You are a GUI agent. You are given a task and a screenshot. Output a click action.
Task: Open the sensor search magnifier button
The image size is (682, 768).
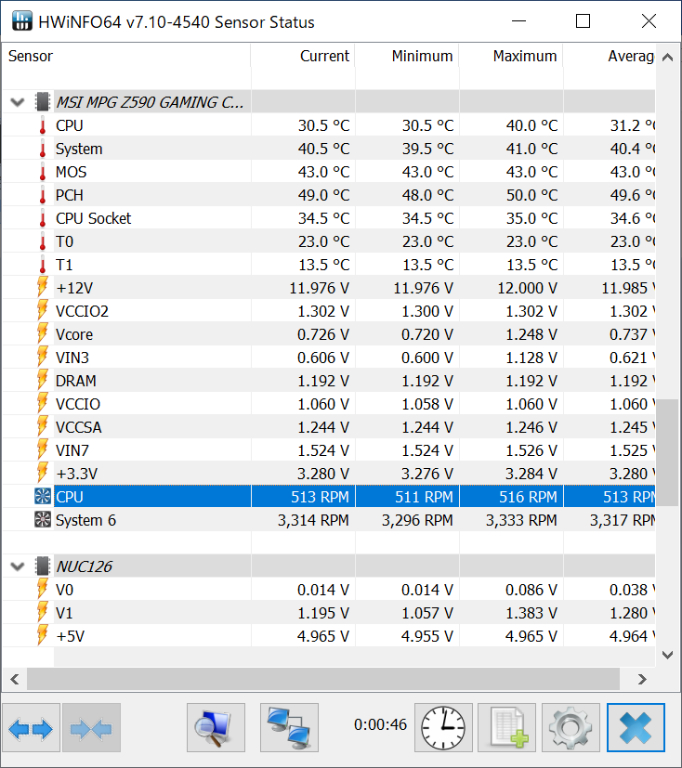[x=216, y=728]
